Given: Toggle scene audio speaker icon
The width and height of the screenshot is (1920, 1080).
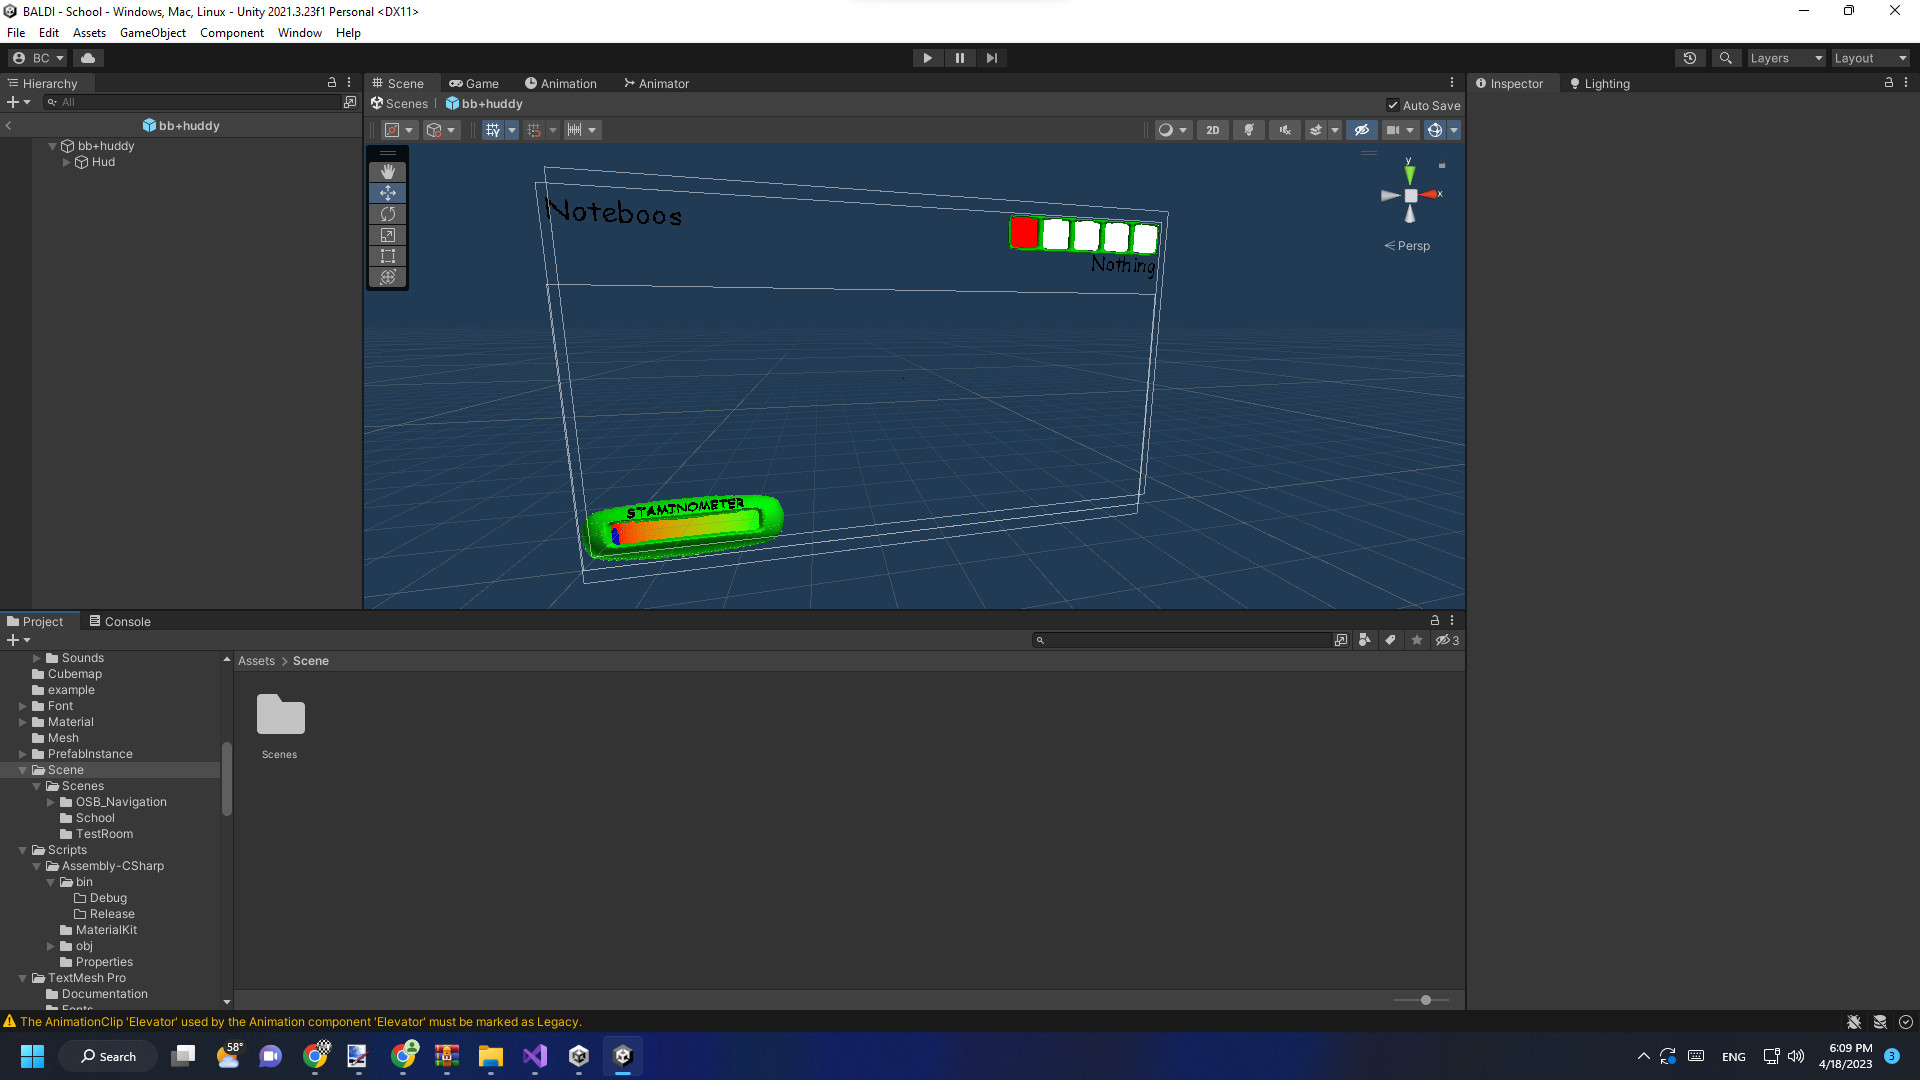Looking at the screenshot, I should [x=1285, y=130].
